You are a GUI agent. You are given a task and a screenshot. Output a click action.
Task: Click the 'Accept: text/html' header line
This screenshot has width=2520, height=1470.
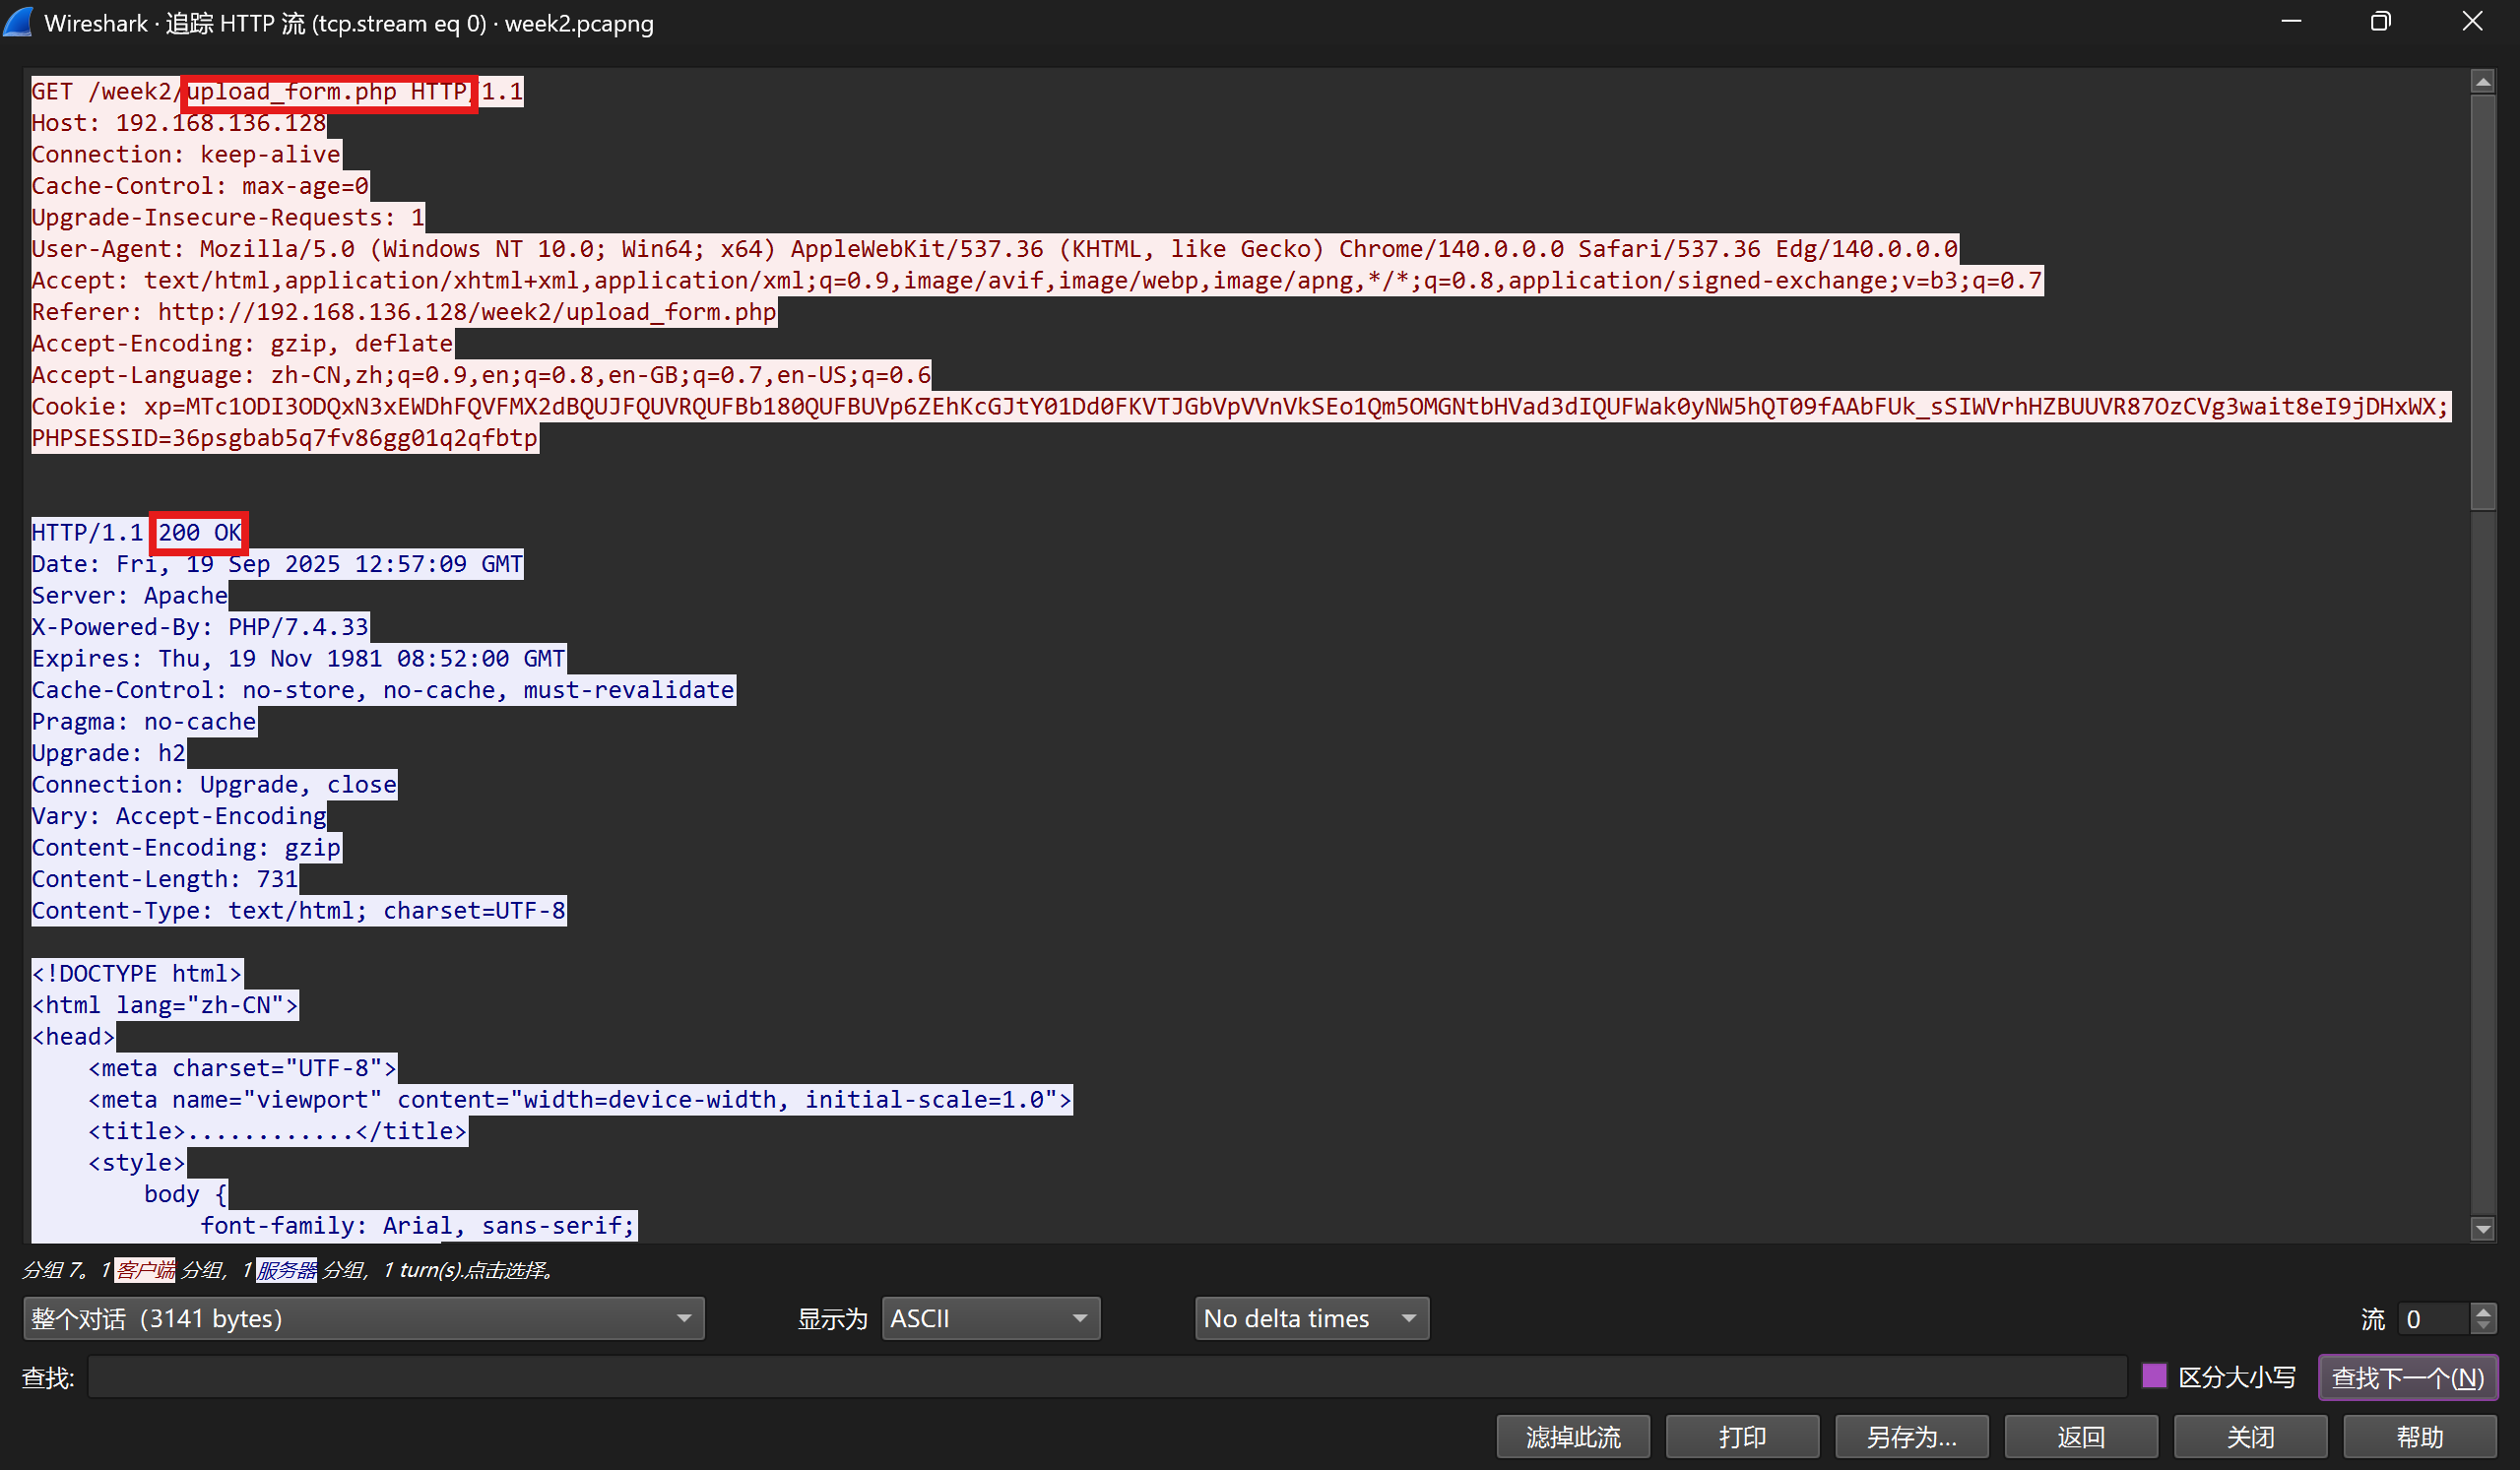[1037, 280]
